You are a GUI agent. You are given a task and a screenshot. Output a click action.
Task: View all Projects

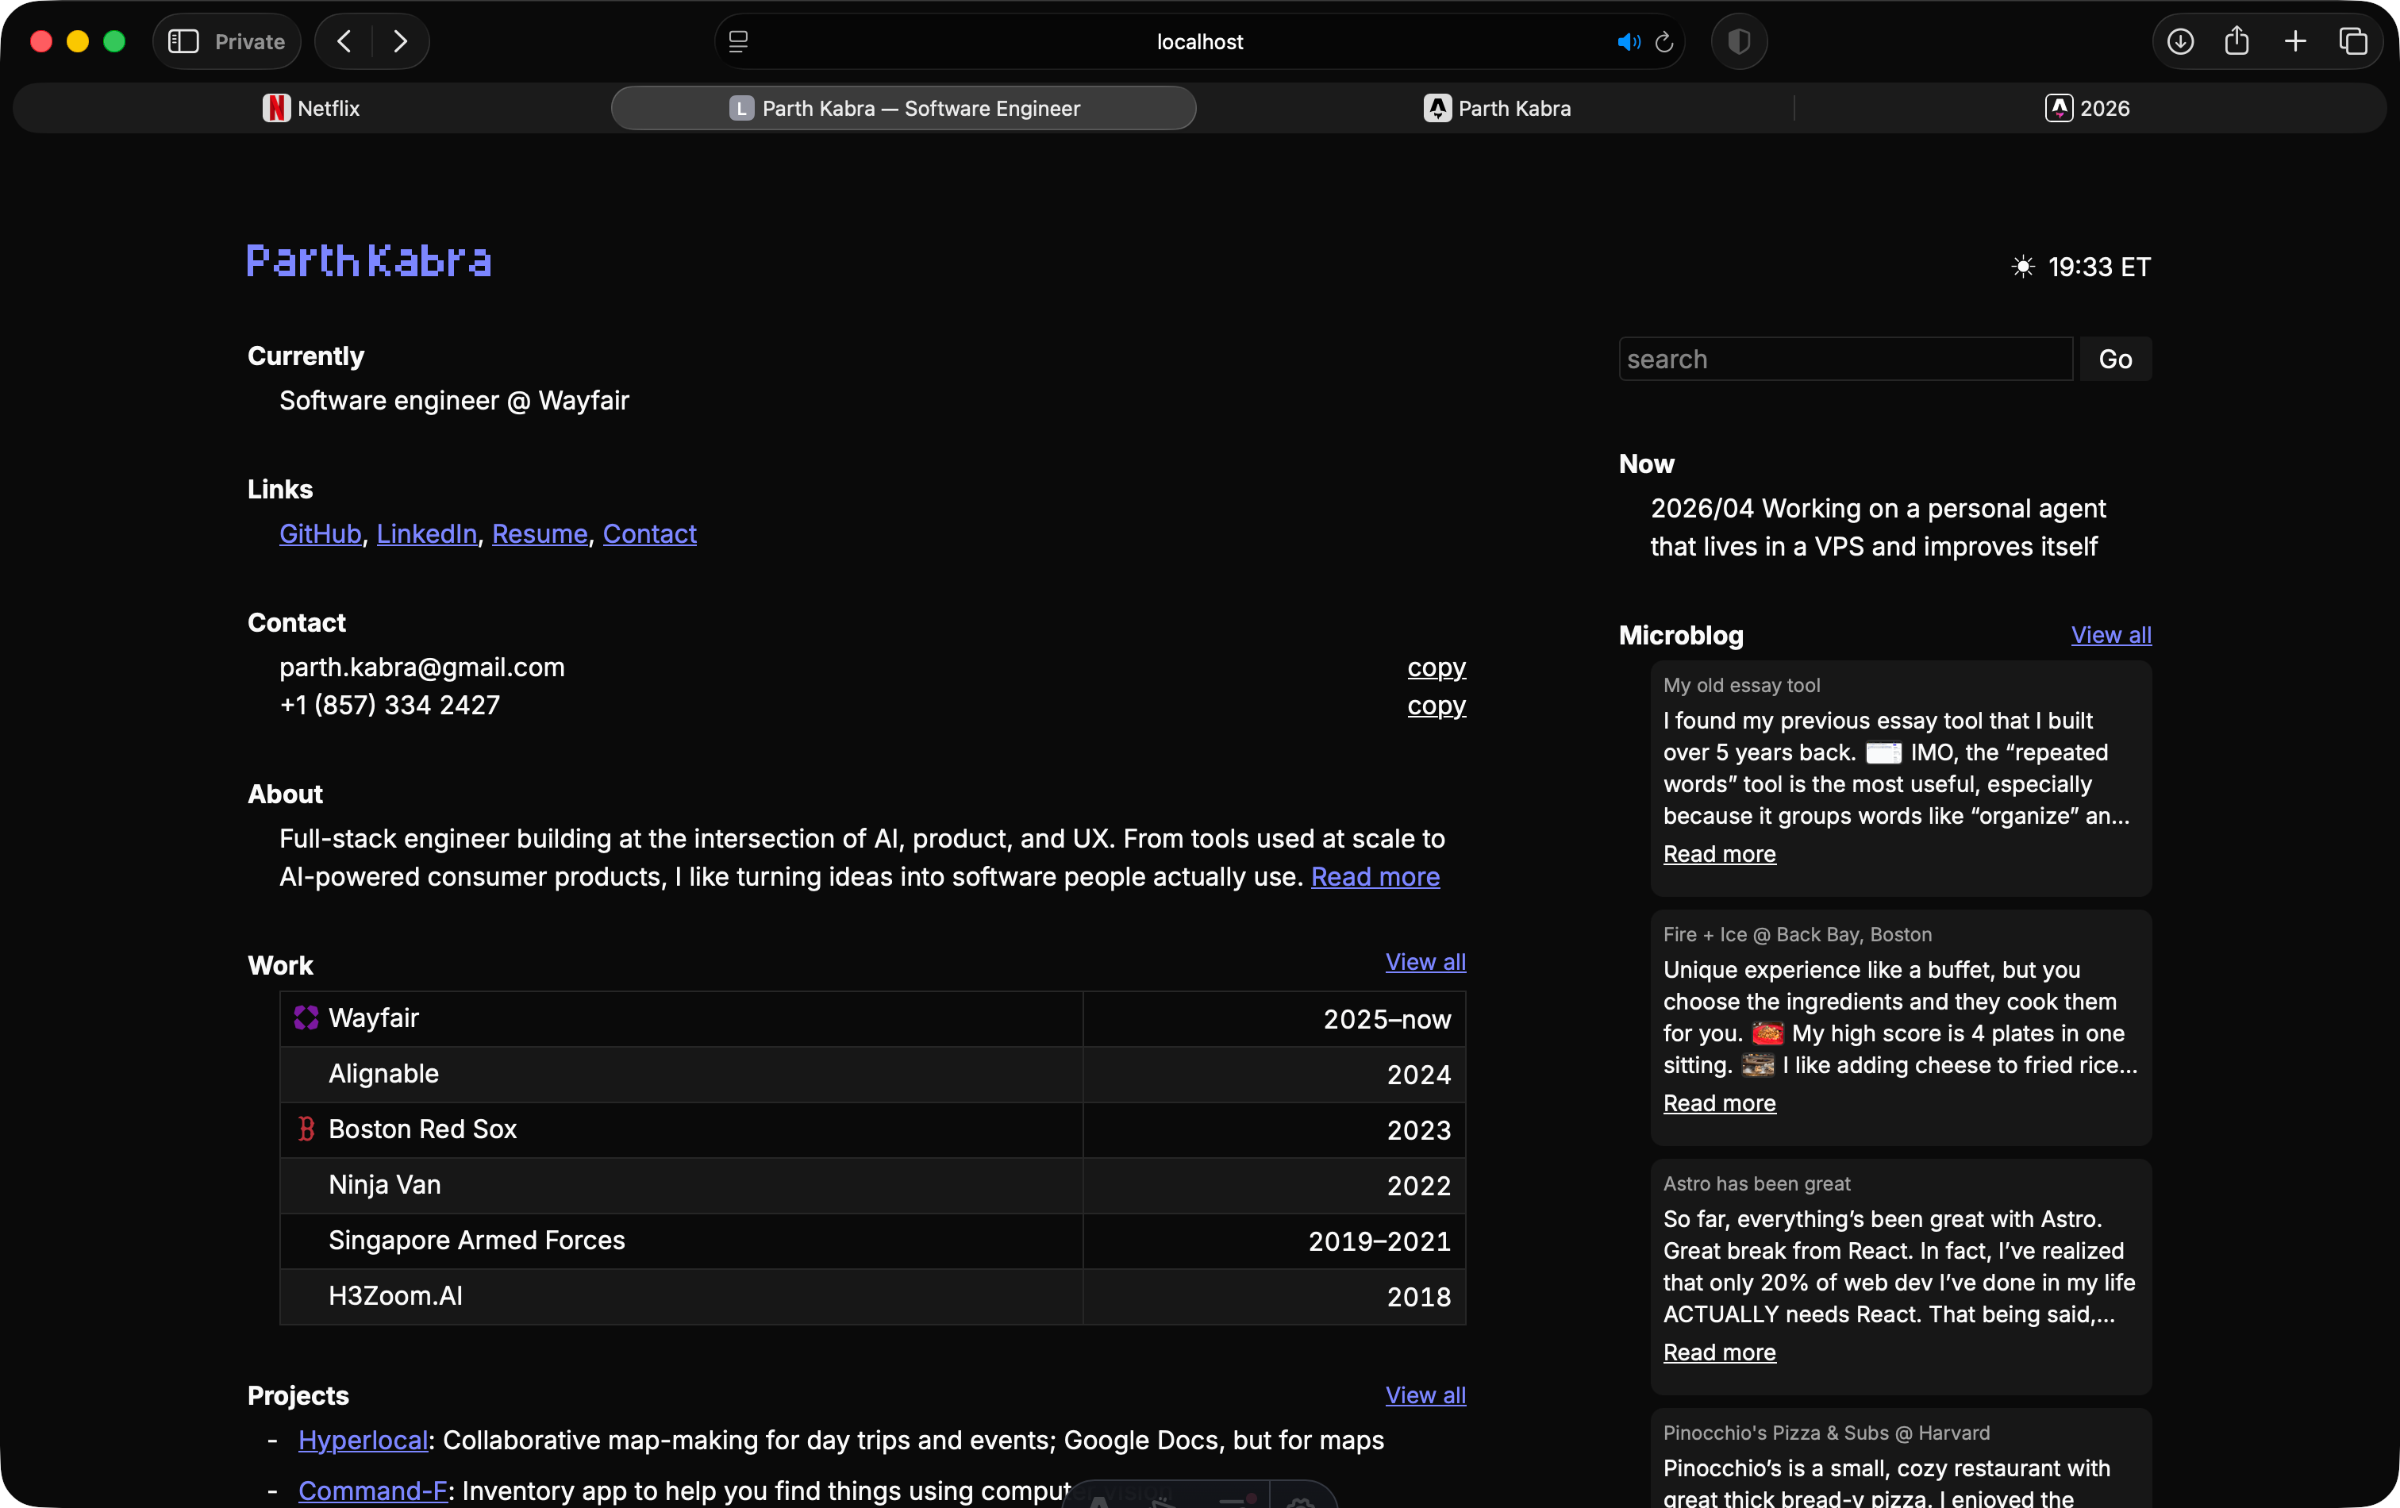click(1425, 1394)
